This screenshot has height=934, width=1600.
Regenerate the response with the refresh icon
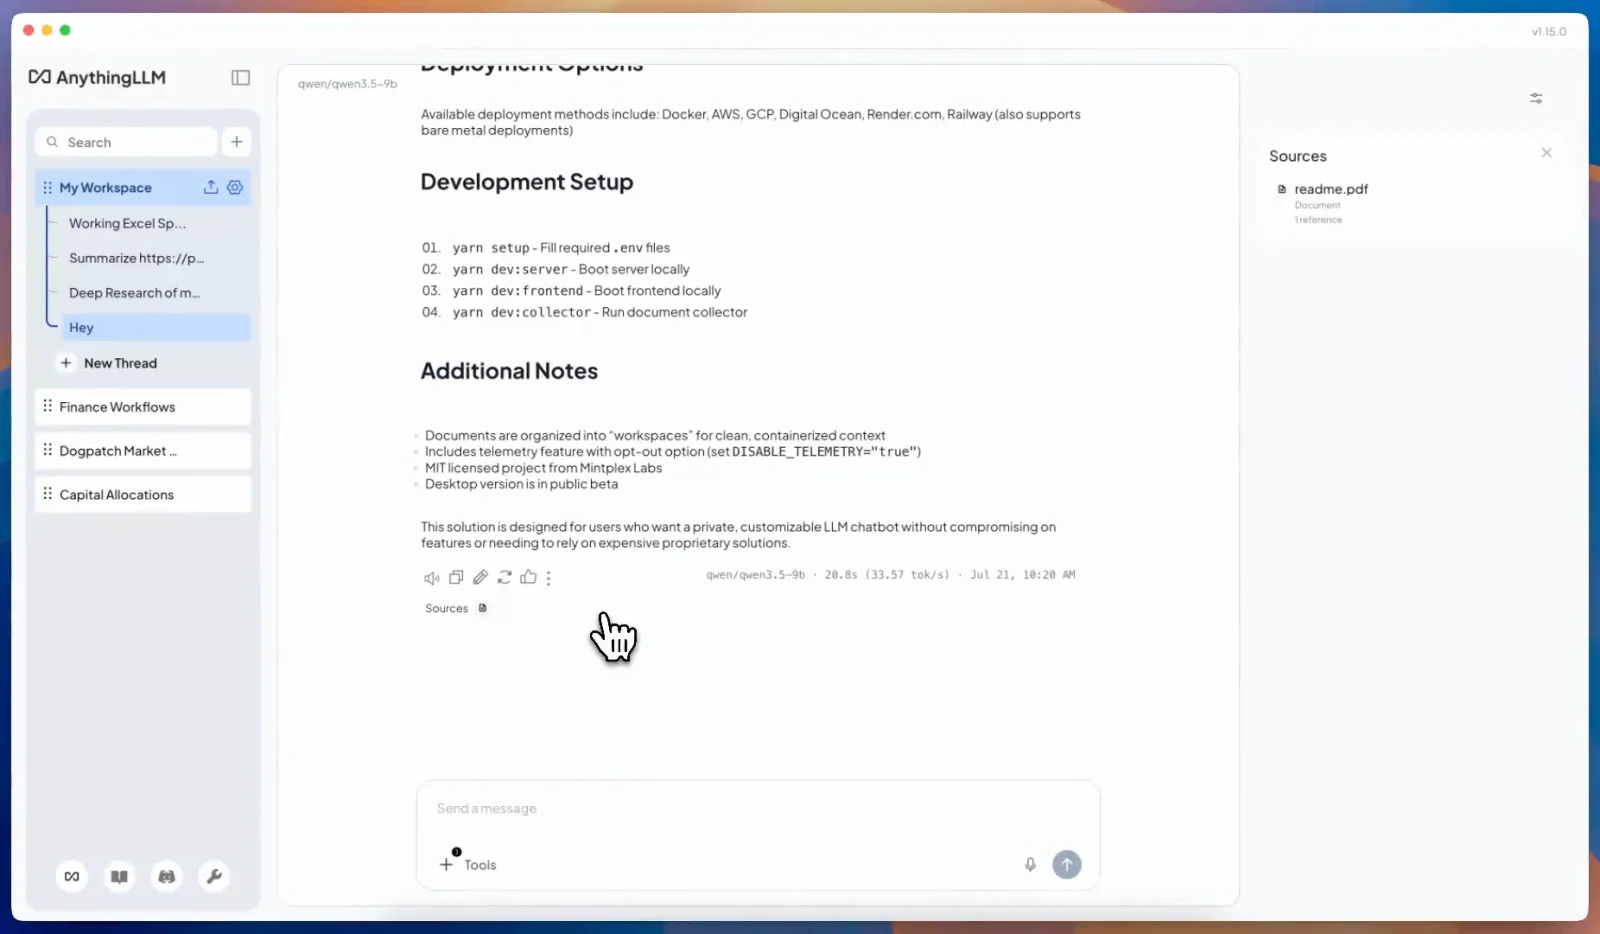point(504,577)
